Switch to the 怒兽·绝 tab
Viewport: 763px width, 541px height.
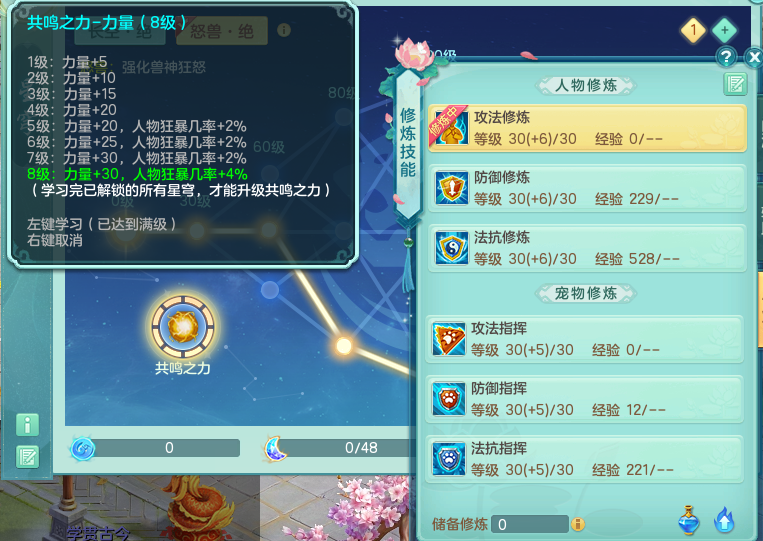[222, 31]
